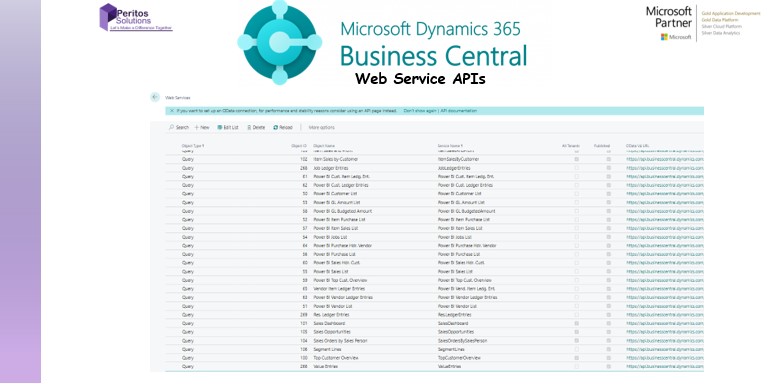Select Vendor Item Ledger Entries object name

pos(339,289)
